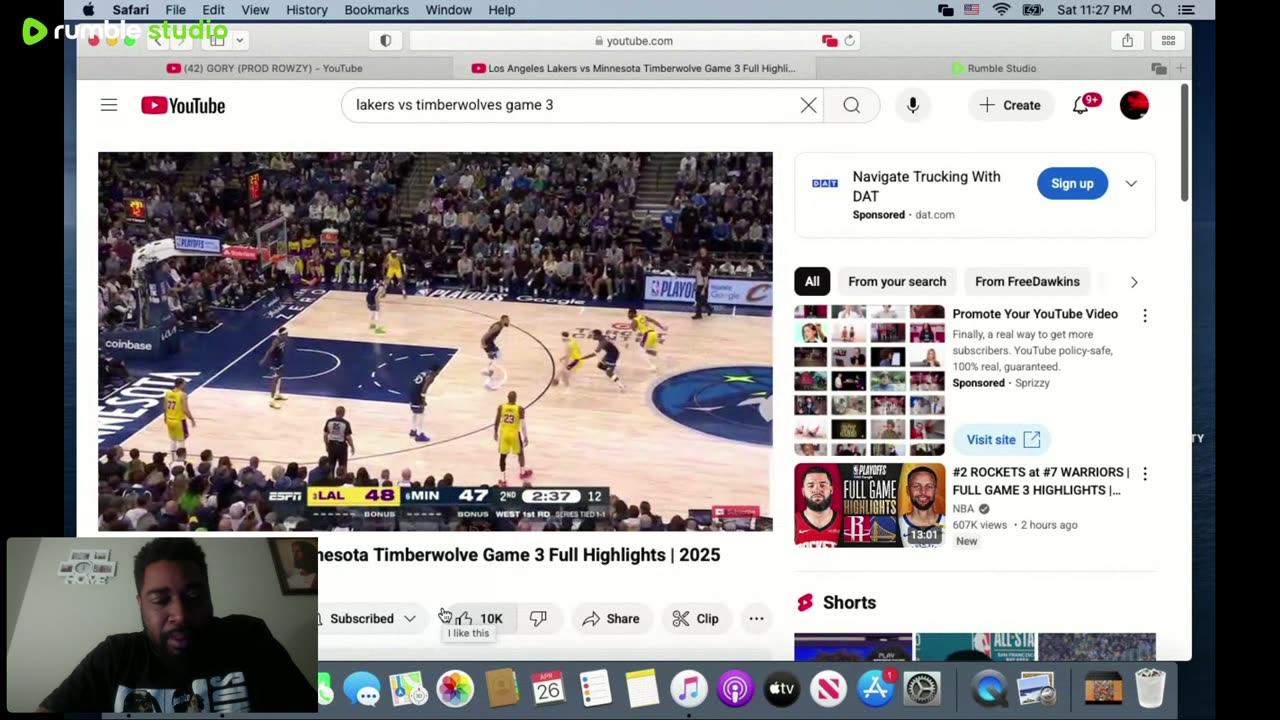
Task: Show next filter chips with the arrow
Action: 1134,282
